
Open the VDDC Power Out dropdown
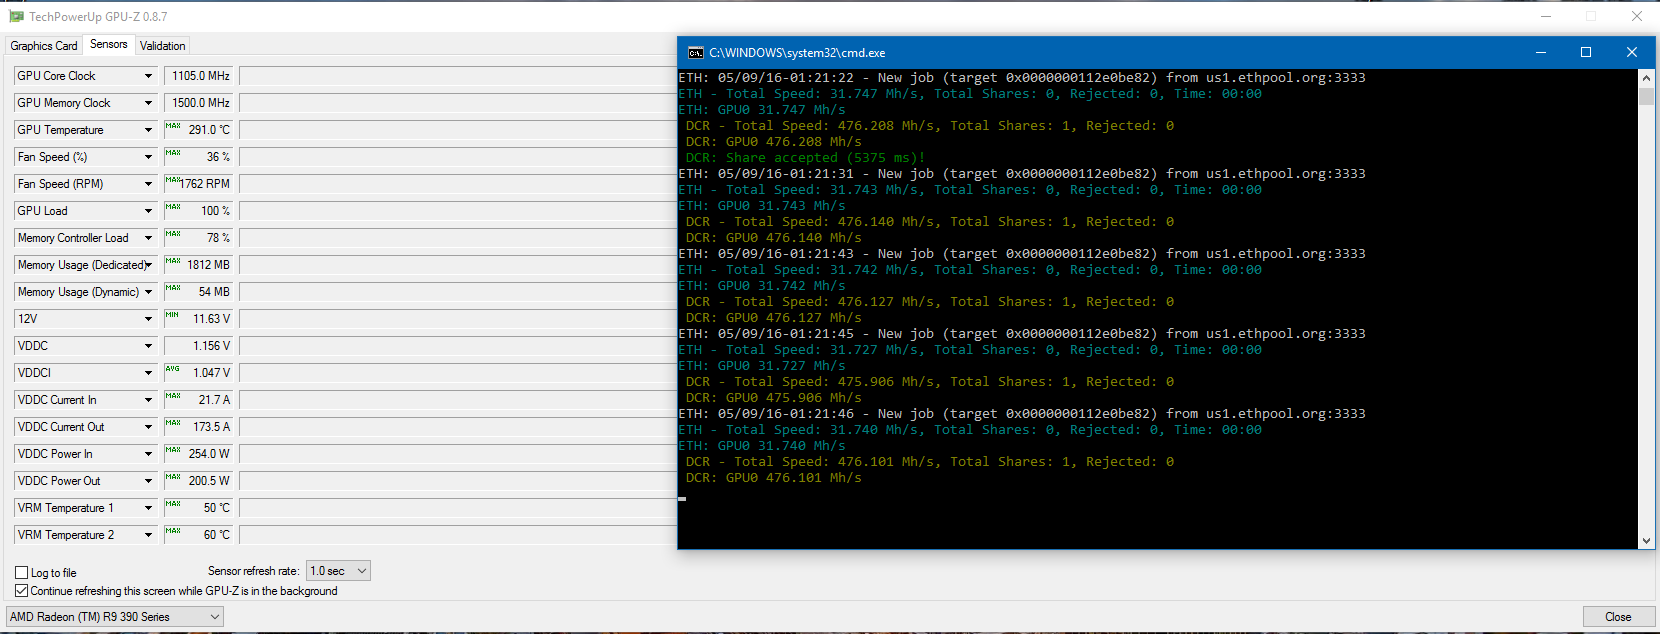click(x=148, y=481)
